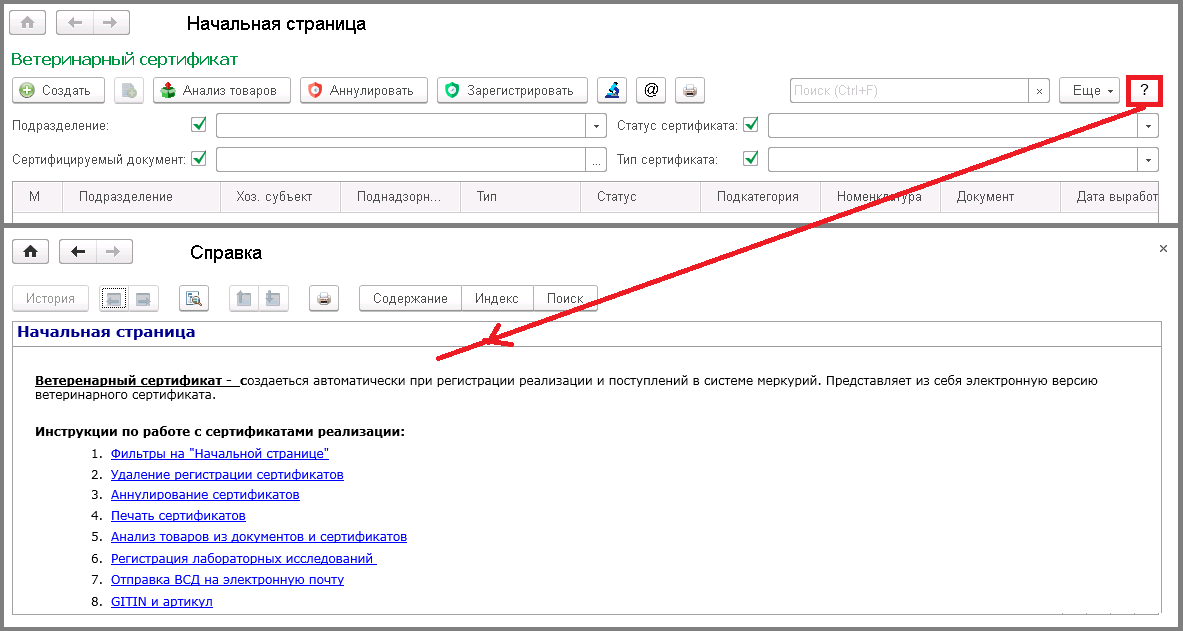Print the help page with printer icon
This screenshot has height=631, width=1183.
[324, 299]
